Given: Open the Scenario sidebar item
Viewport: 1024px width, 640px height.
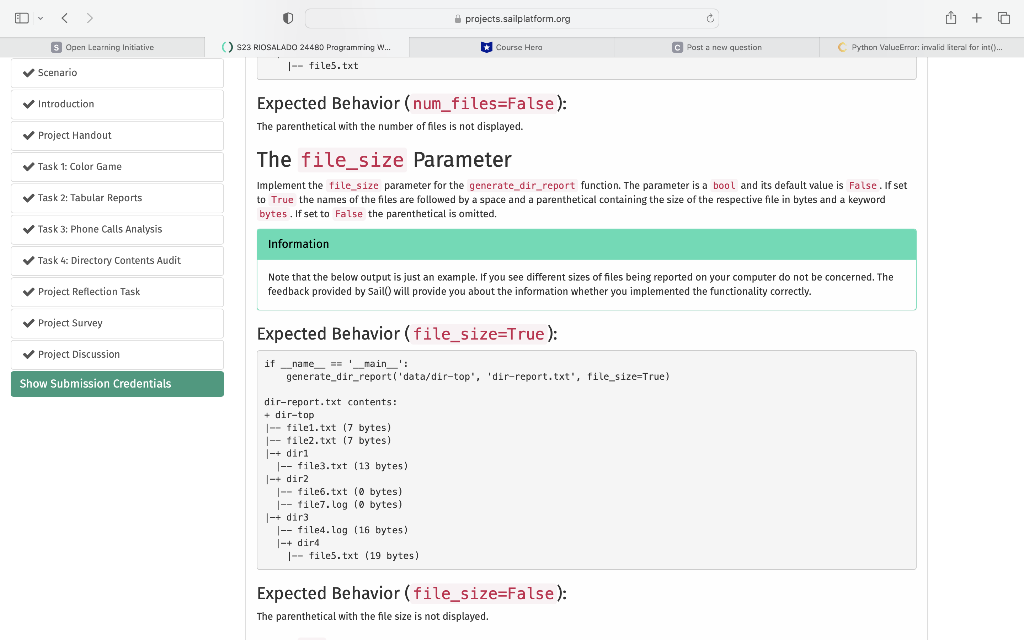Looking at the screenshot, I should click(118, 72).
